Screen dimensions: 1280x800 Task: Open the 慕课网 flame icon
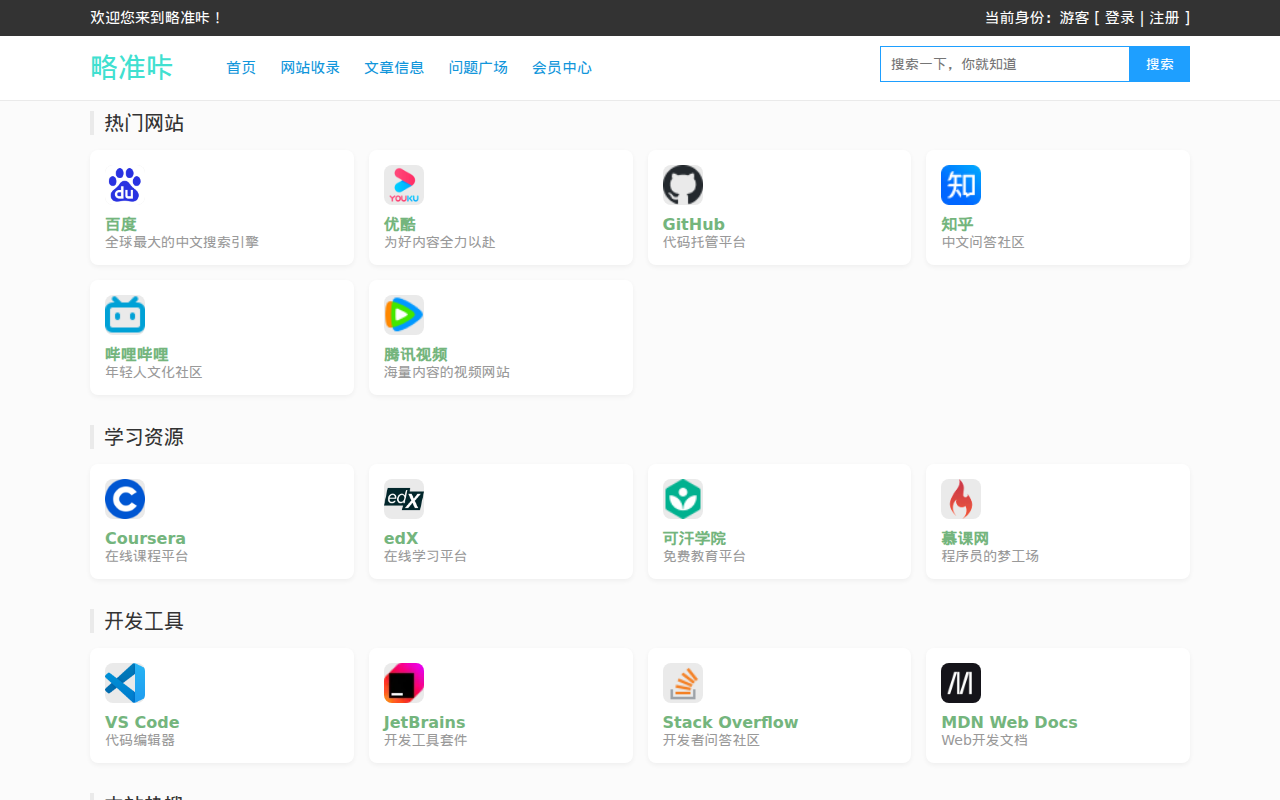click(x=960, y=499)
